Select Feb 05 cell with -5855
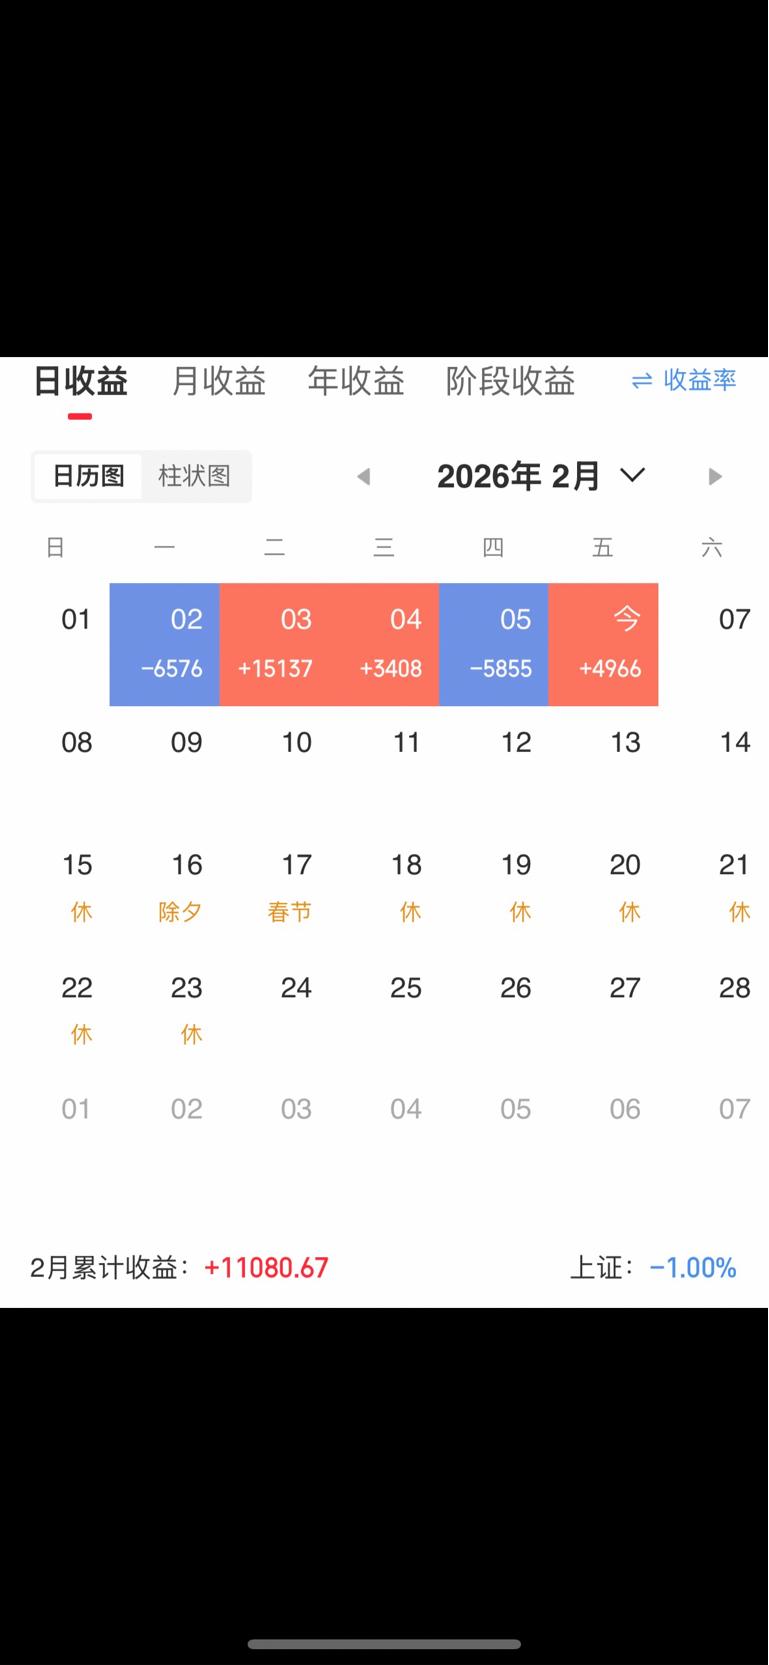Viewport: 769px width, 1665px height. (494, 645)
